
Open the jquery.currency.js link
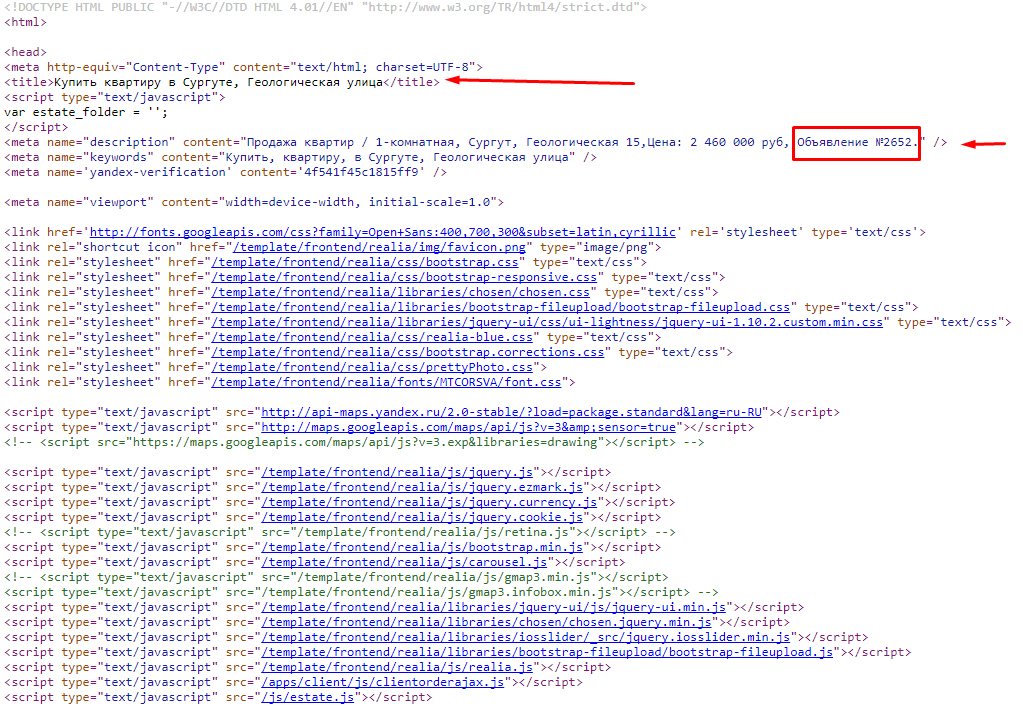coord(429,502)
